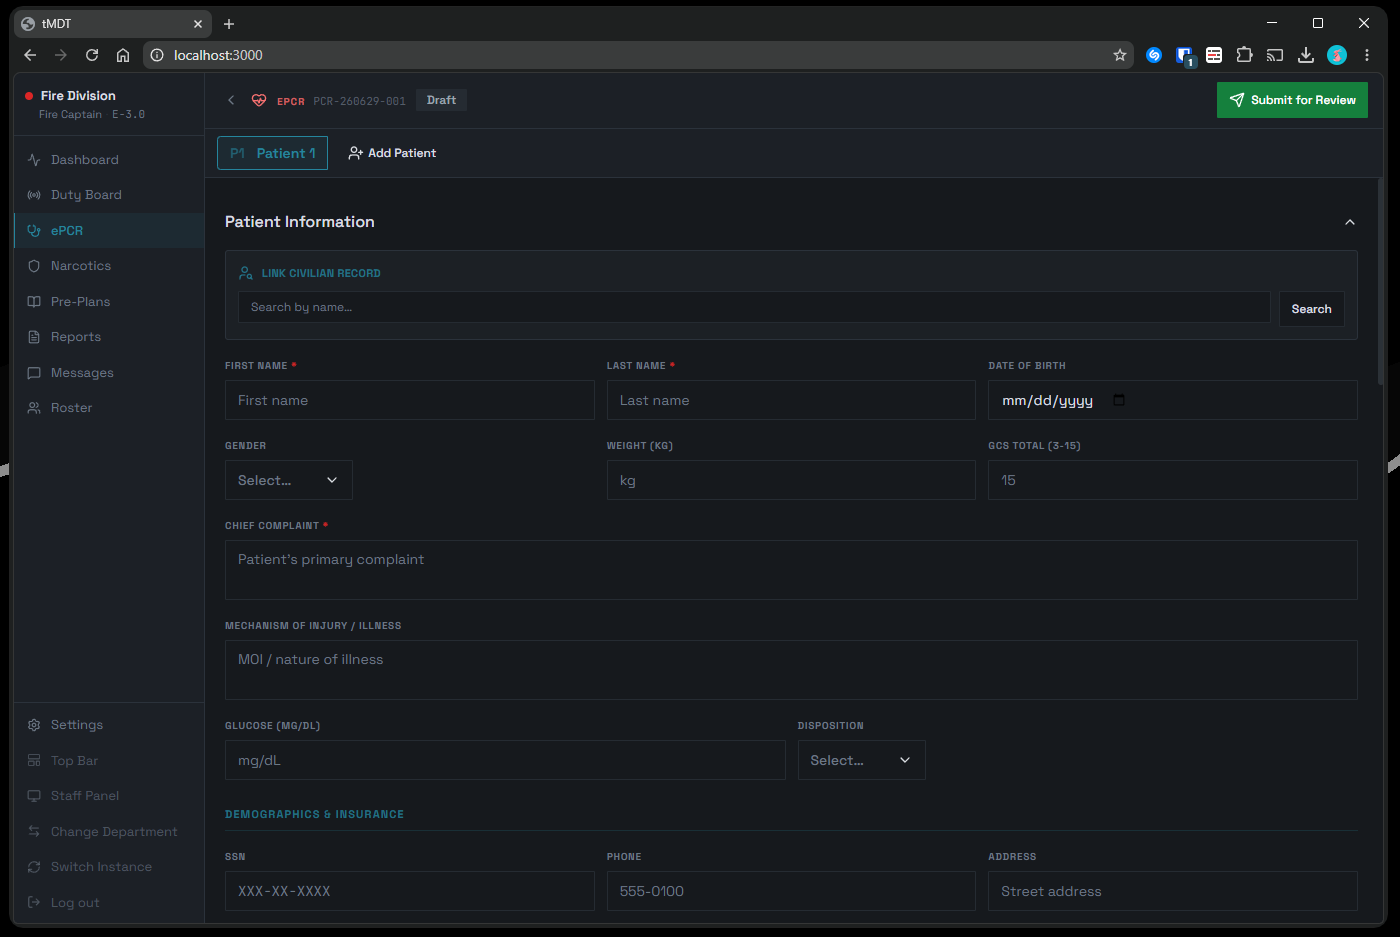Focus the Street address field
Image resolution: width=1400 pixels, height=937 pixels.
pos(1173,891)
